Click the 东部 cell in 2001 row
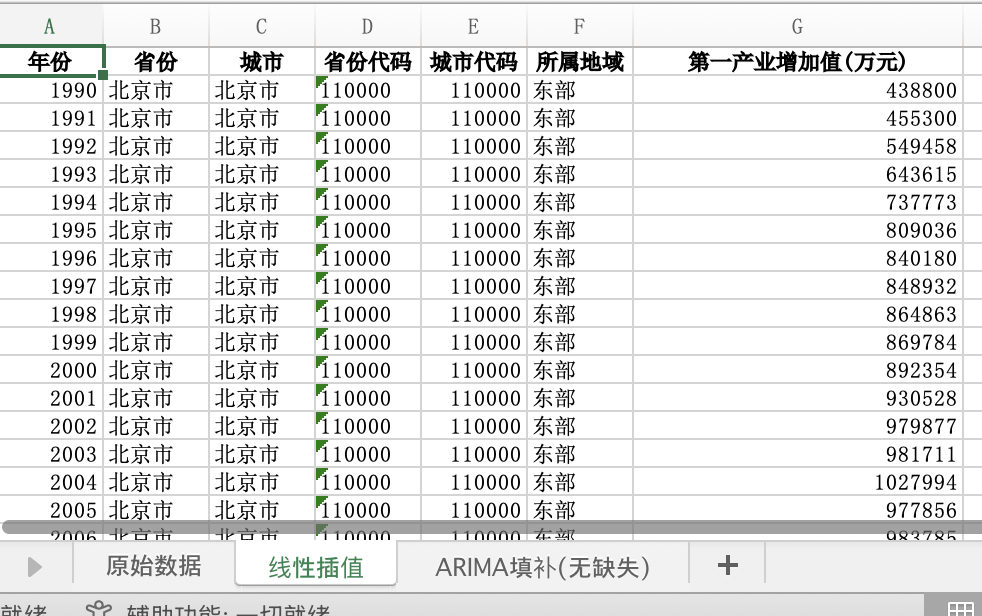The width and height of the screenshot is (982, 616). (580, 398)
